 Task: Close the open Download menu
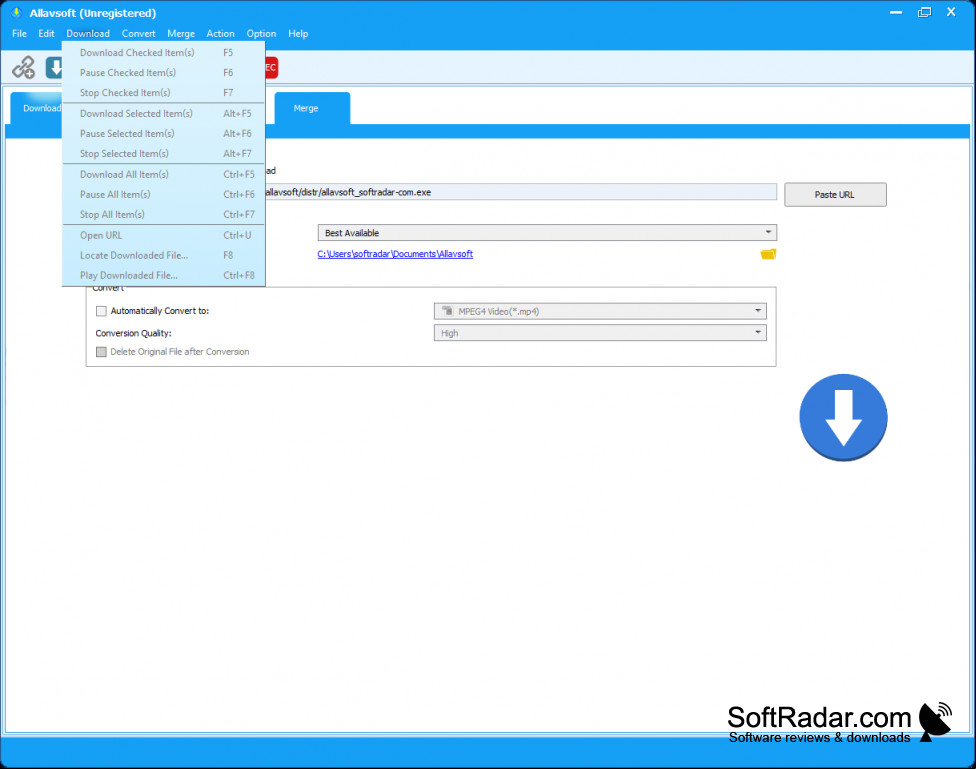click(88, 34)
